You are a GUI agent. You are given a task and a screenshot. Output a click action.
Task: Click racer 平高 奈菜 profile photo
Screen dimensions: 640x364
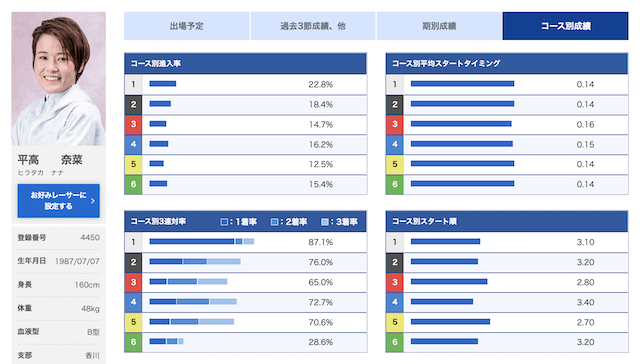[x=58, y=79]
